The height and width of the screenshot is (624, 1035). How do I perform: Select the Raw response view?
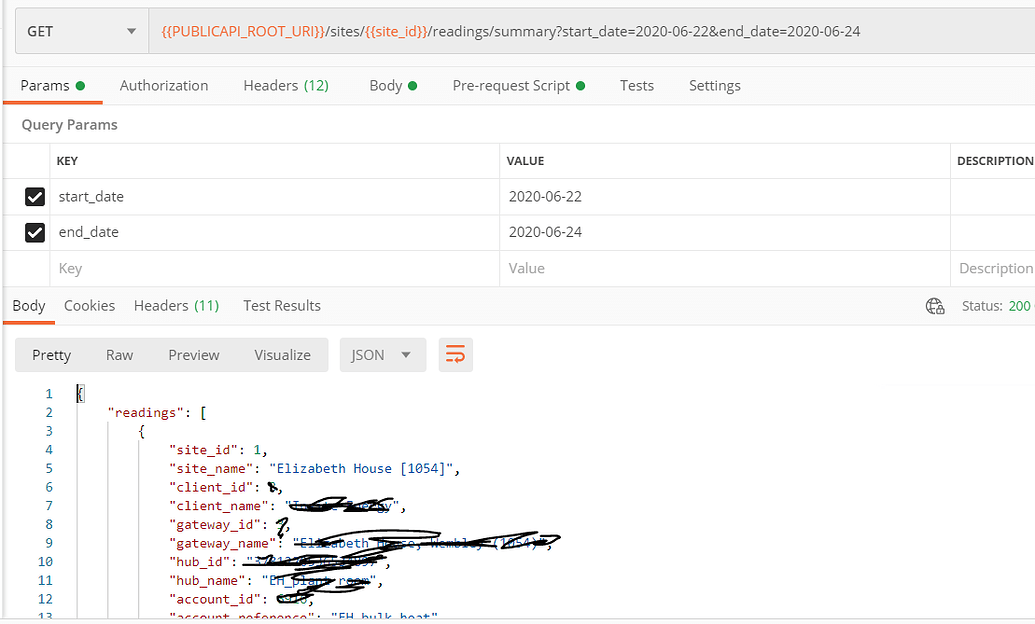119,354
